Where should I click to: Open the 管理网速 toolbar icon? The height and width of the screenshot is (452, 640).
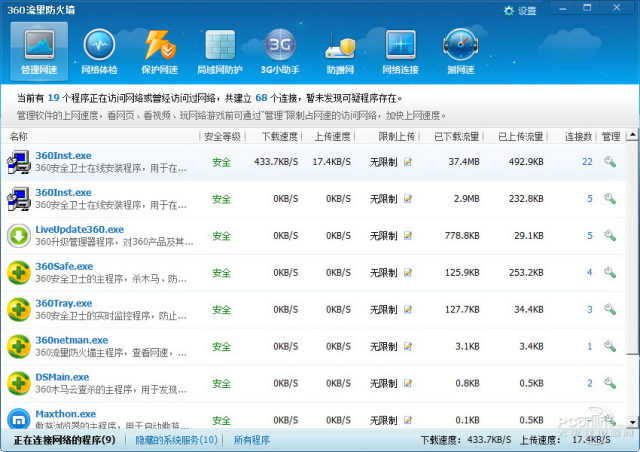pyautogui.click(x=39, y=52)
